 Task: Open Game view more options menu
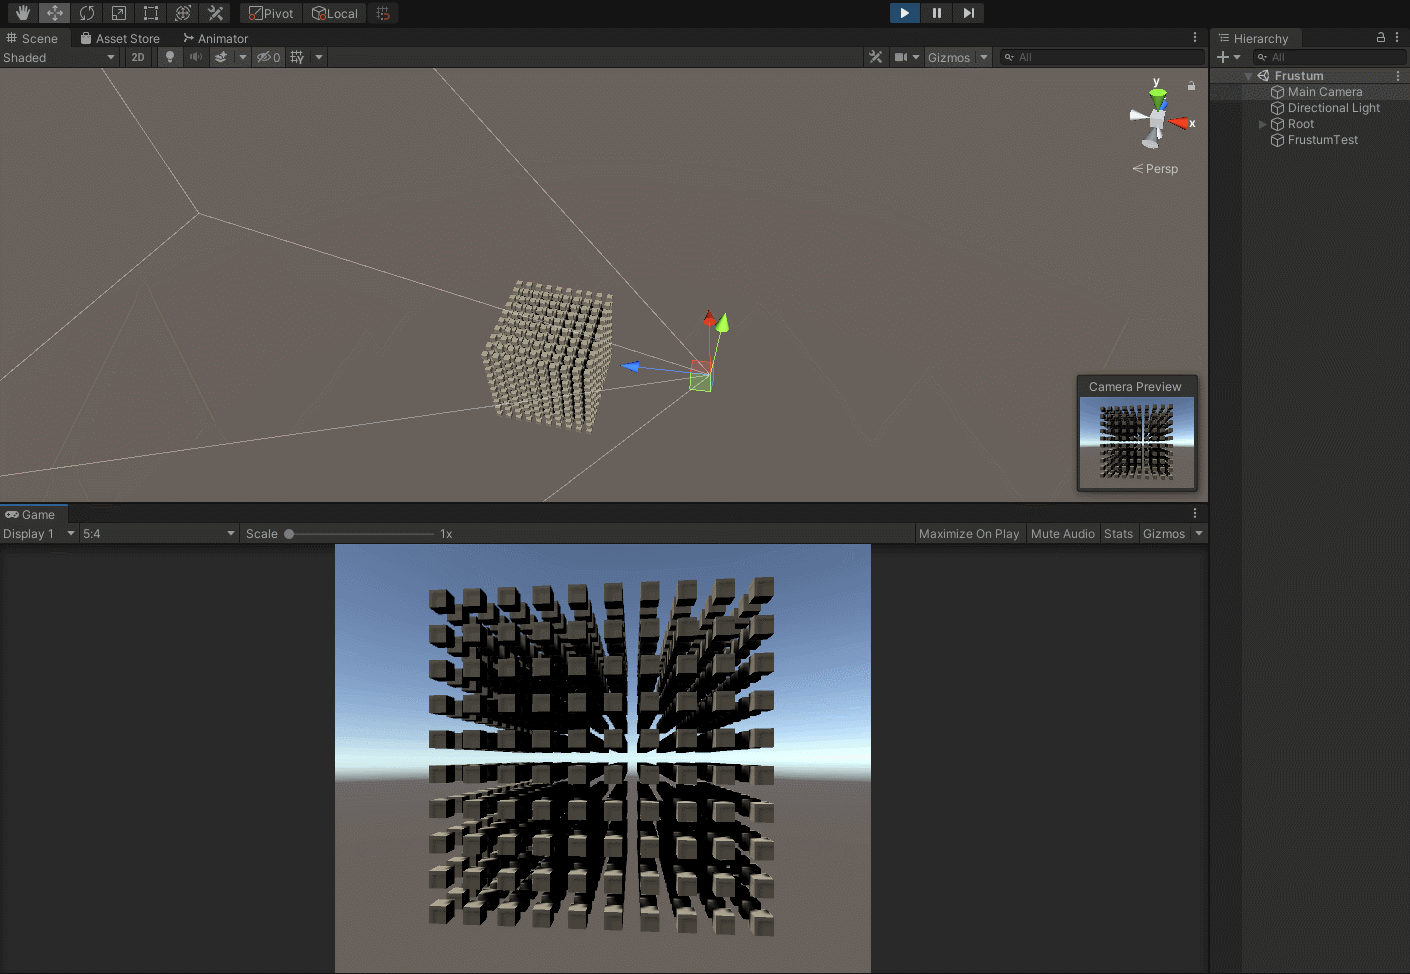[x=1195, y=513]
